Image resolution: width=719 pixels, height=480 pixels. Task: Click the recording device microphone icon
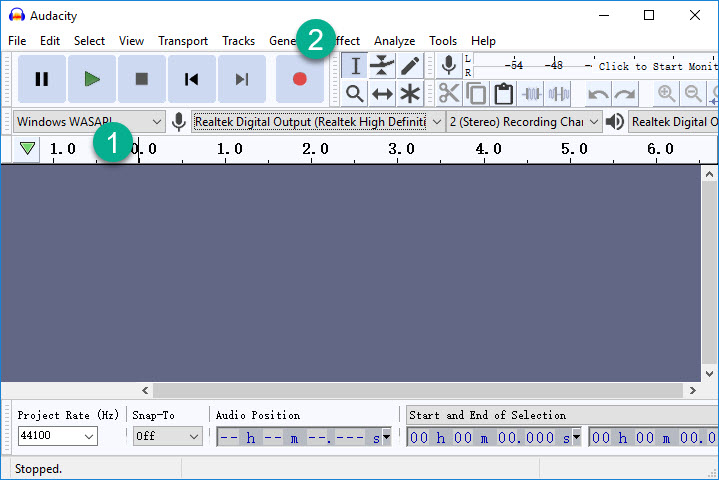click(x=179, y=121)
